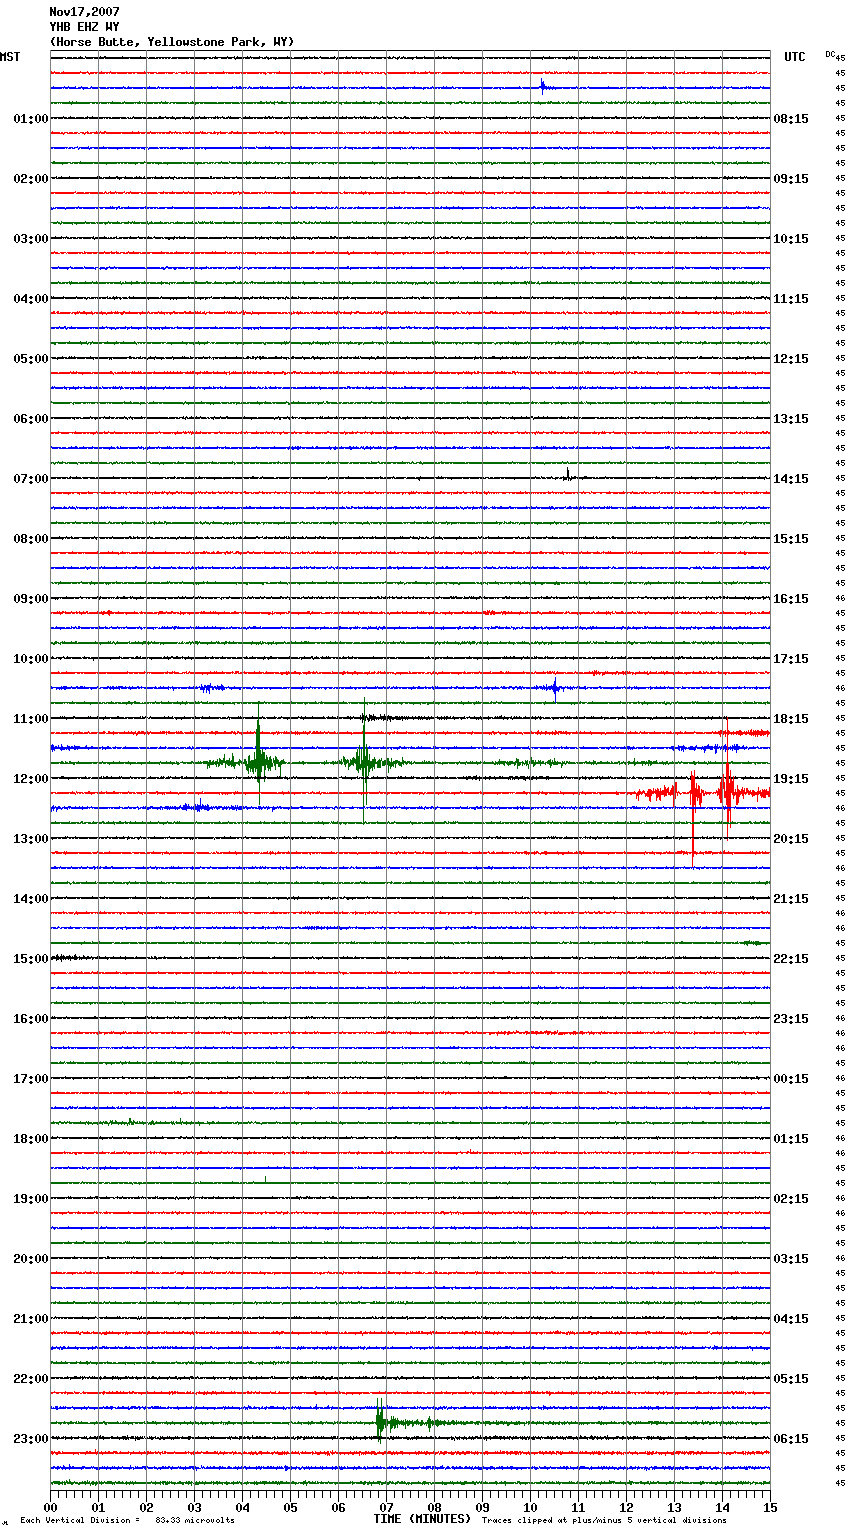The height and width of the screenshot is (1534, 850).
Task: Click the UTC time zone header
Action: tap(794, 57)
